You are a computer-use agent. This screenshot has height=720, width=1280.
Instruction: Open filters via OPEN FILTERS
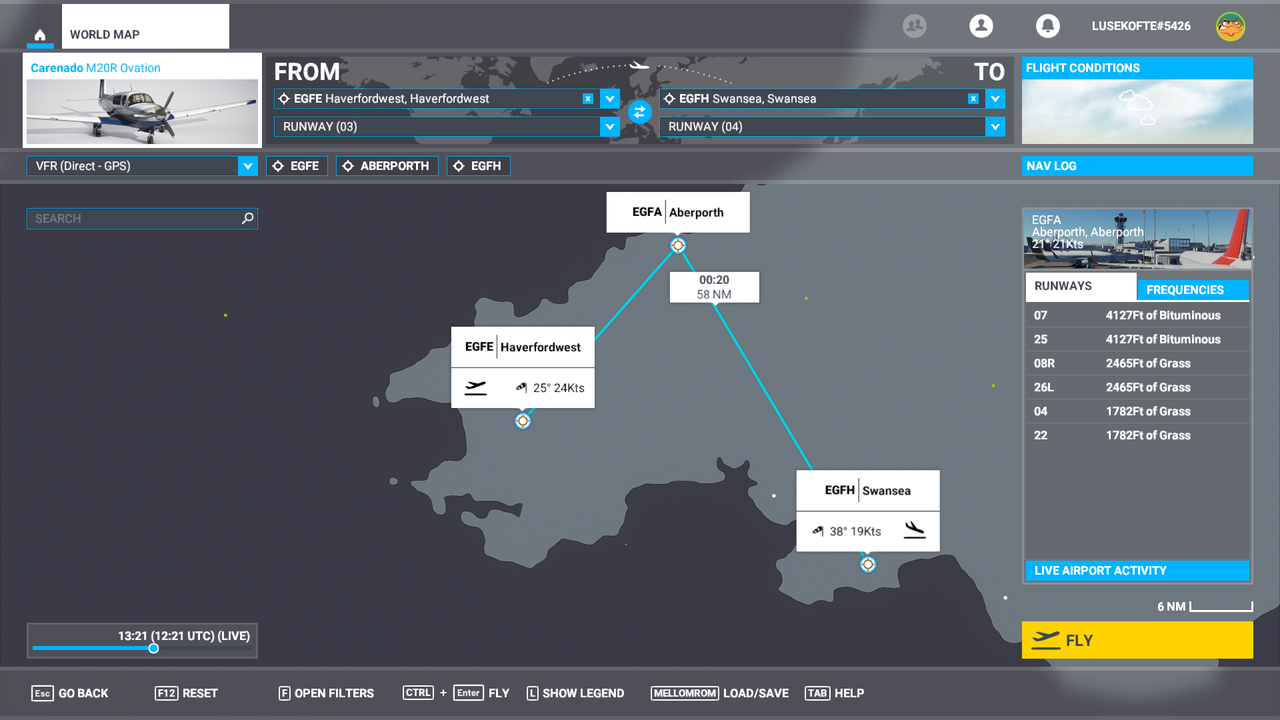(326, 693)
